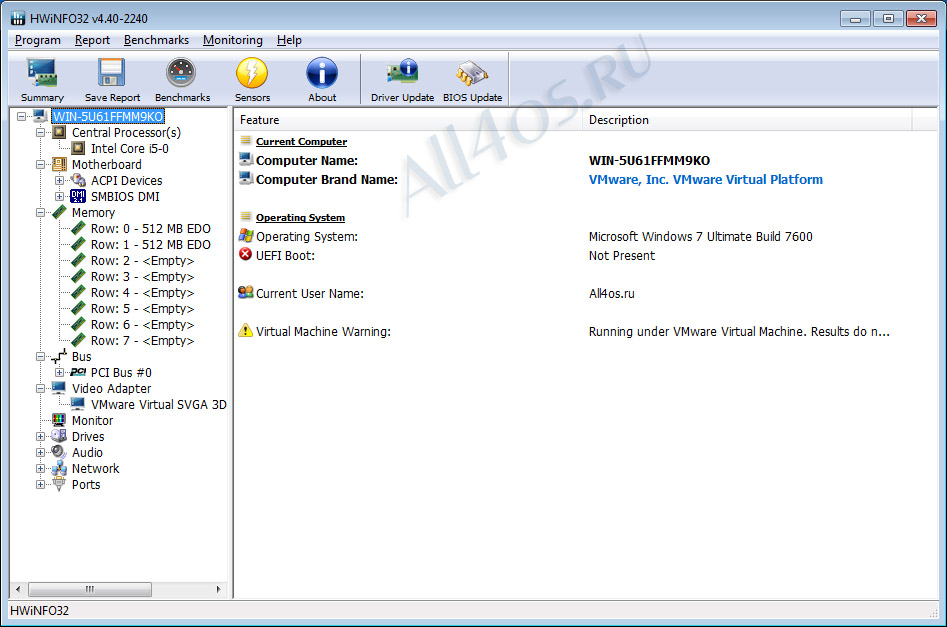947x627 pixels.
Task: Open Sensors via the lightning icon
Action: point(252,72)
